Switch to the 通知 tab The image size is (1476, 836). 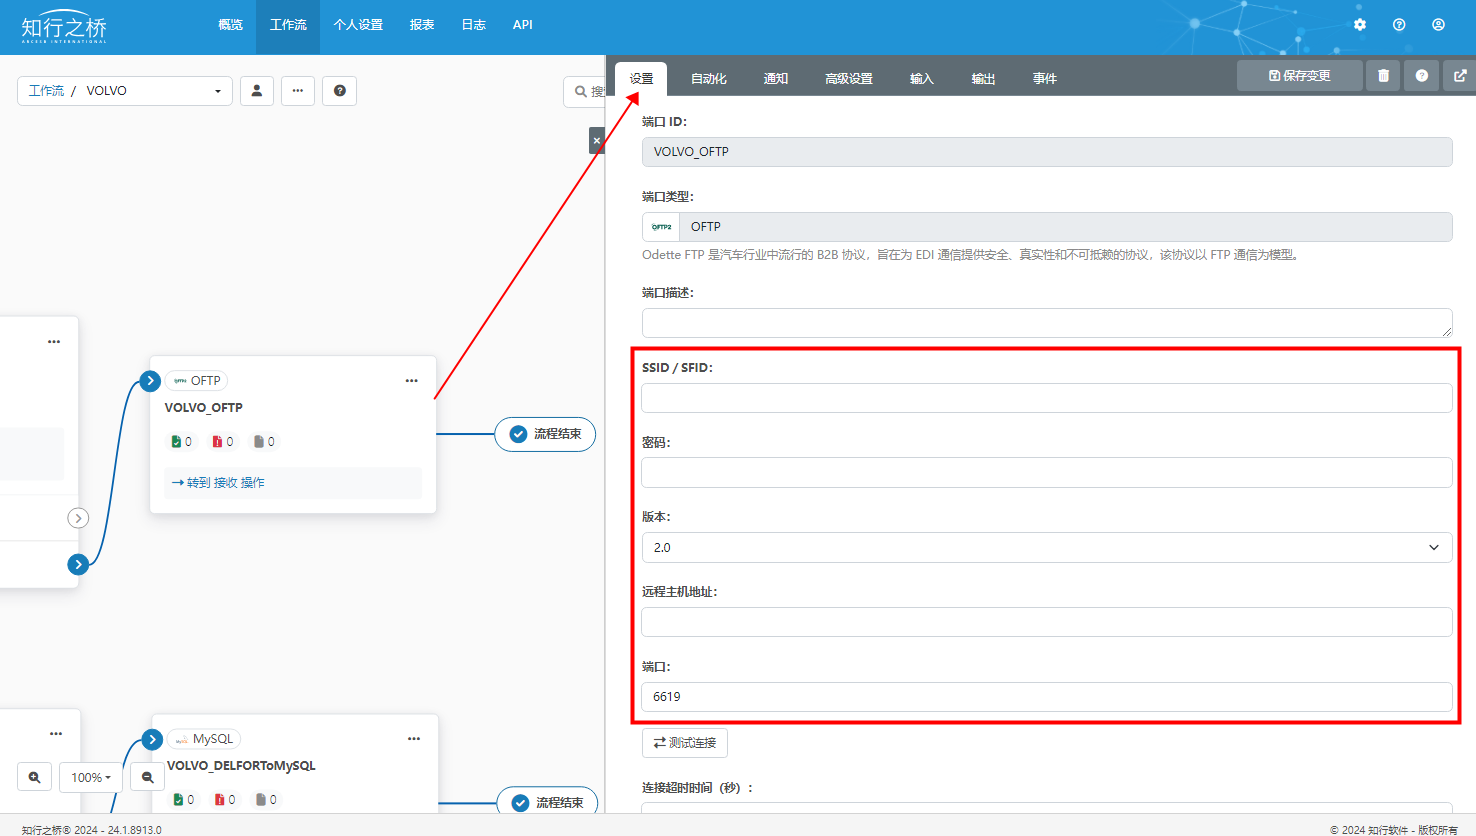click(x=776, y=79)
